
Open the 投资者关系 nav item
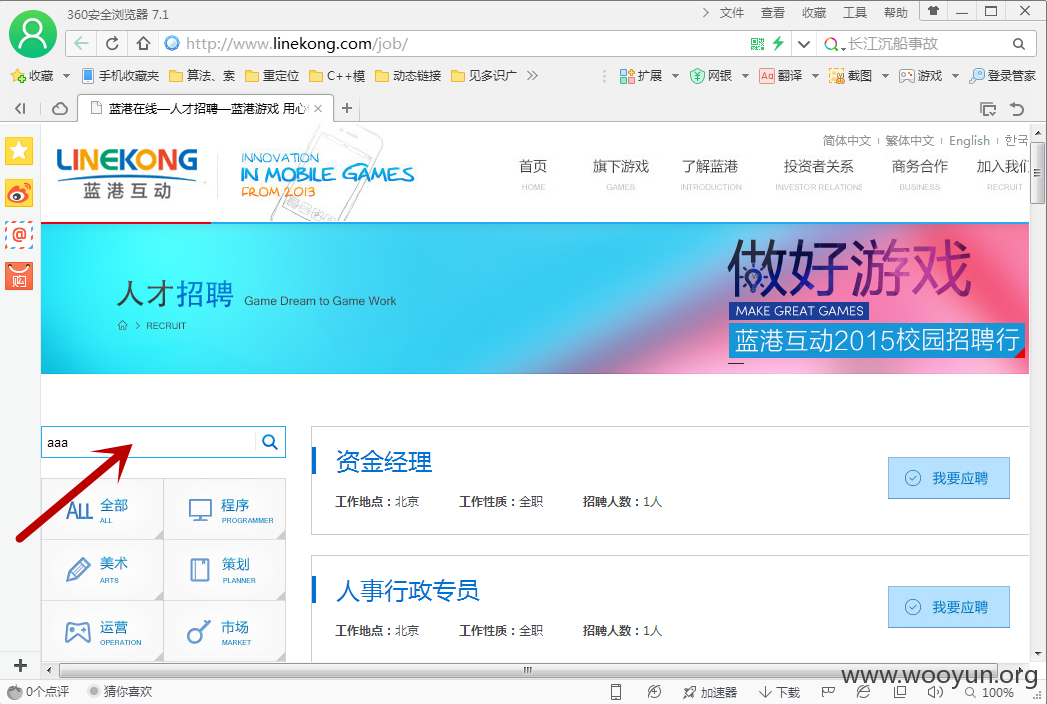pyautogui.click(x=819, y=174)
